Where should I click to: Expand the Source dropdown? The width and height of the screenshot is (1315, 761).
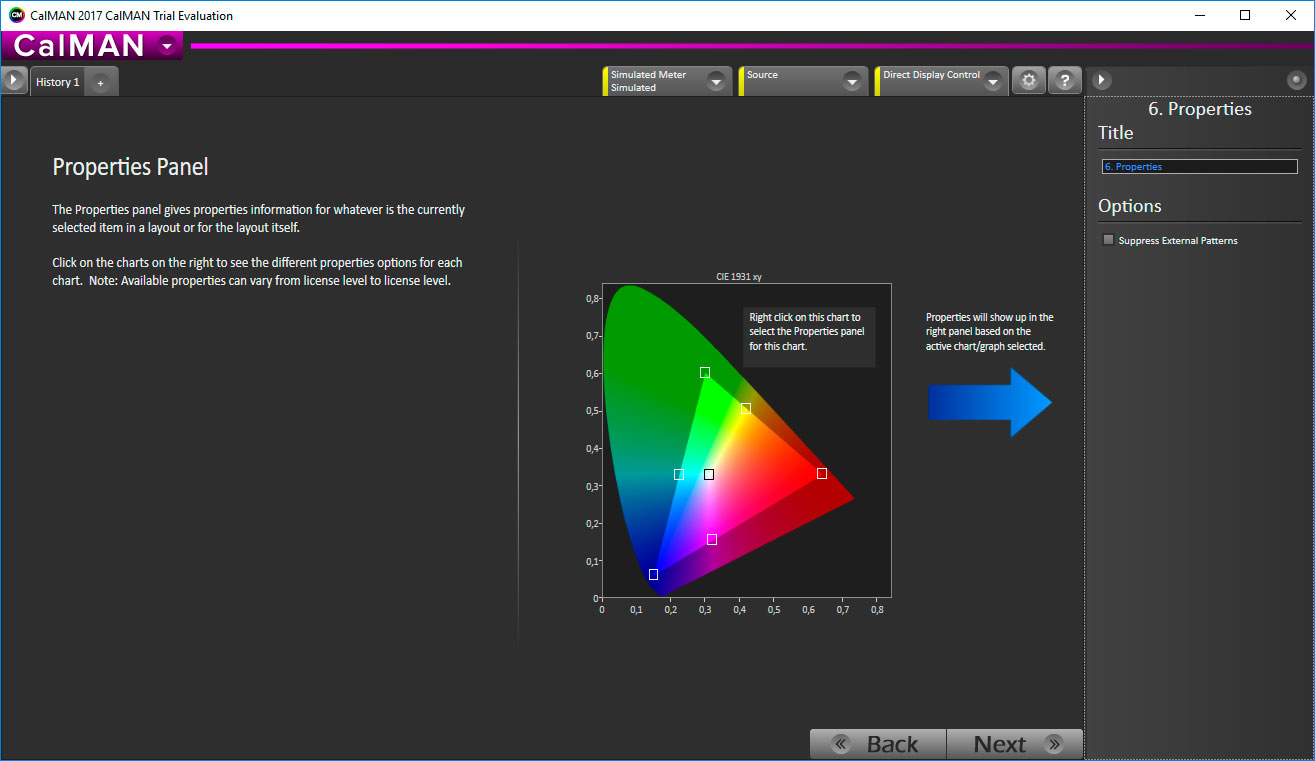pyautogui.click(x=852, y=82)
